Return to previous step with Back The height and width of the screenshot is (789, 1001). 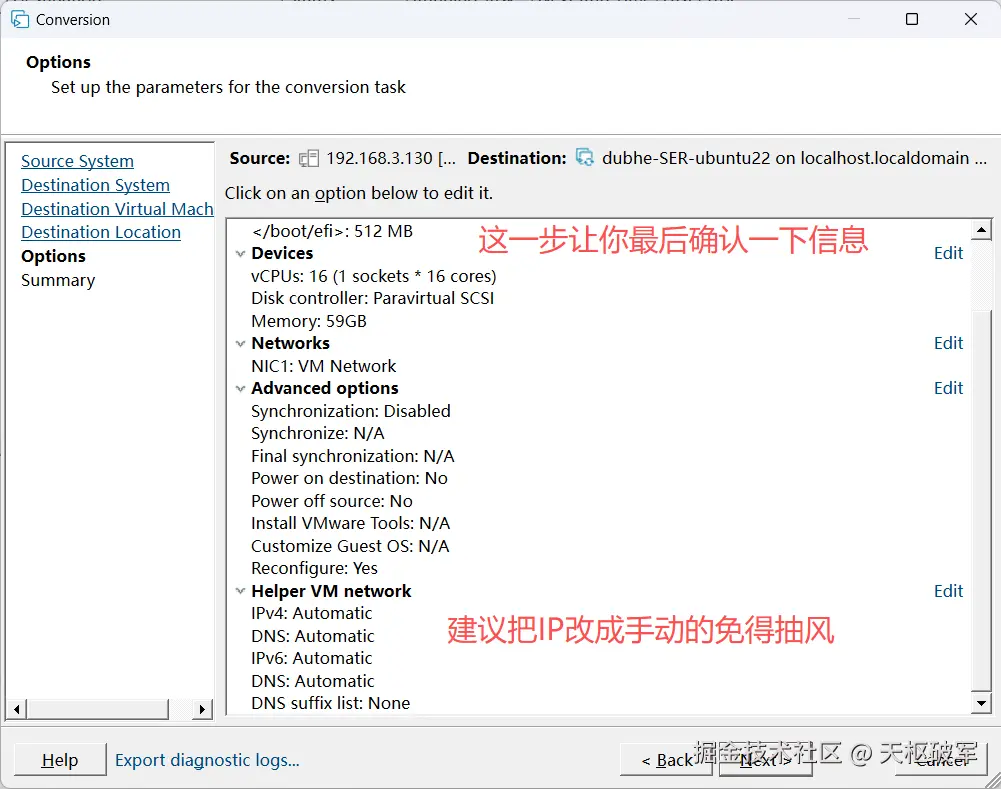point(666,760)
